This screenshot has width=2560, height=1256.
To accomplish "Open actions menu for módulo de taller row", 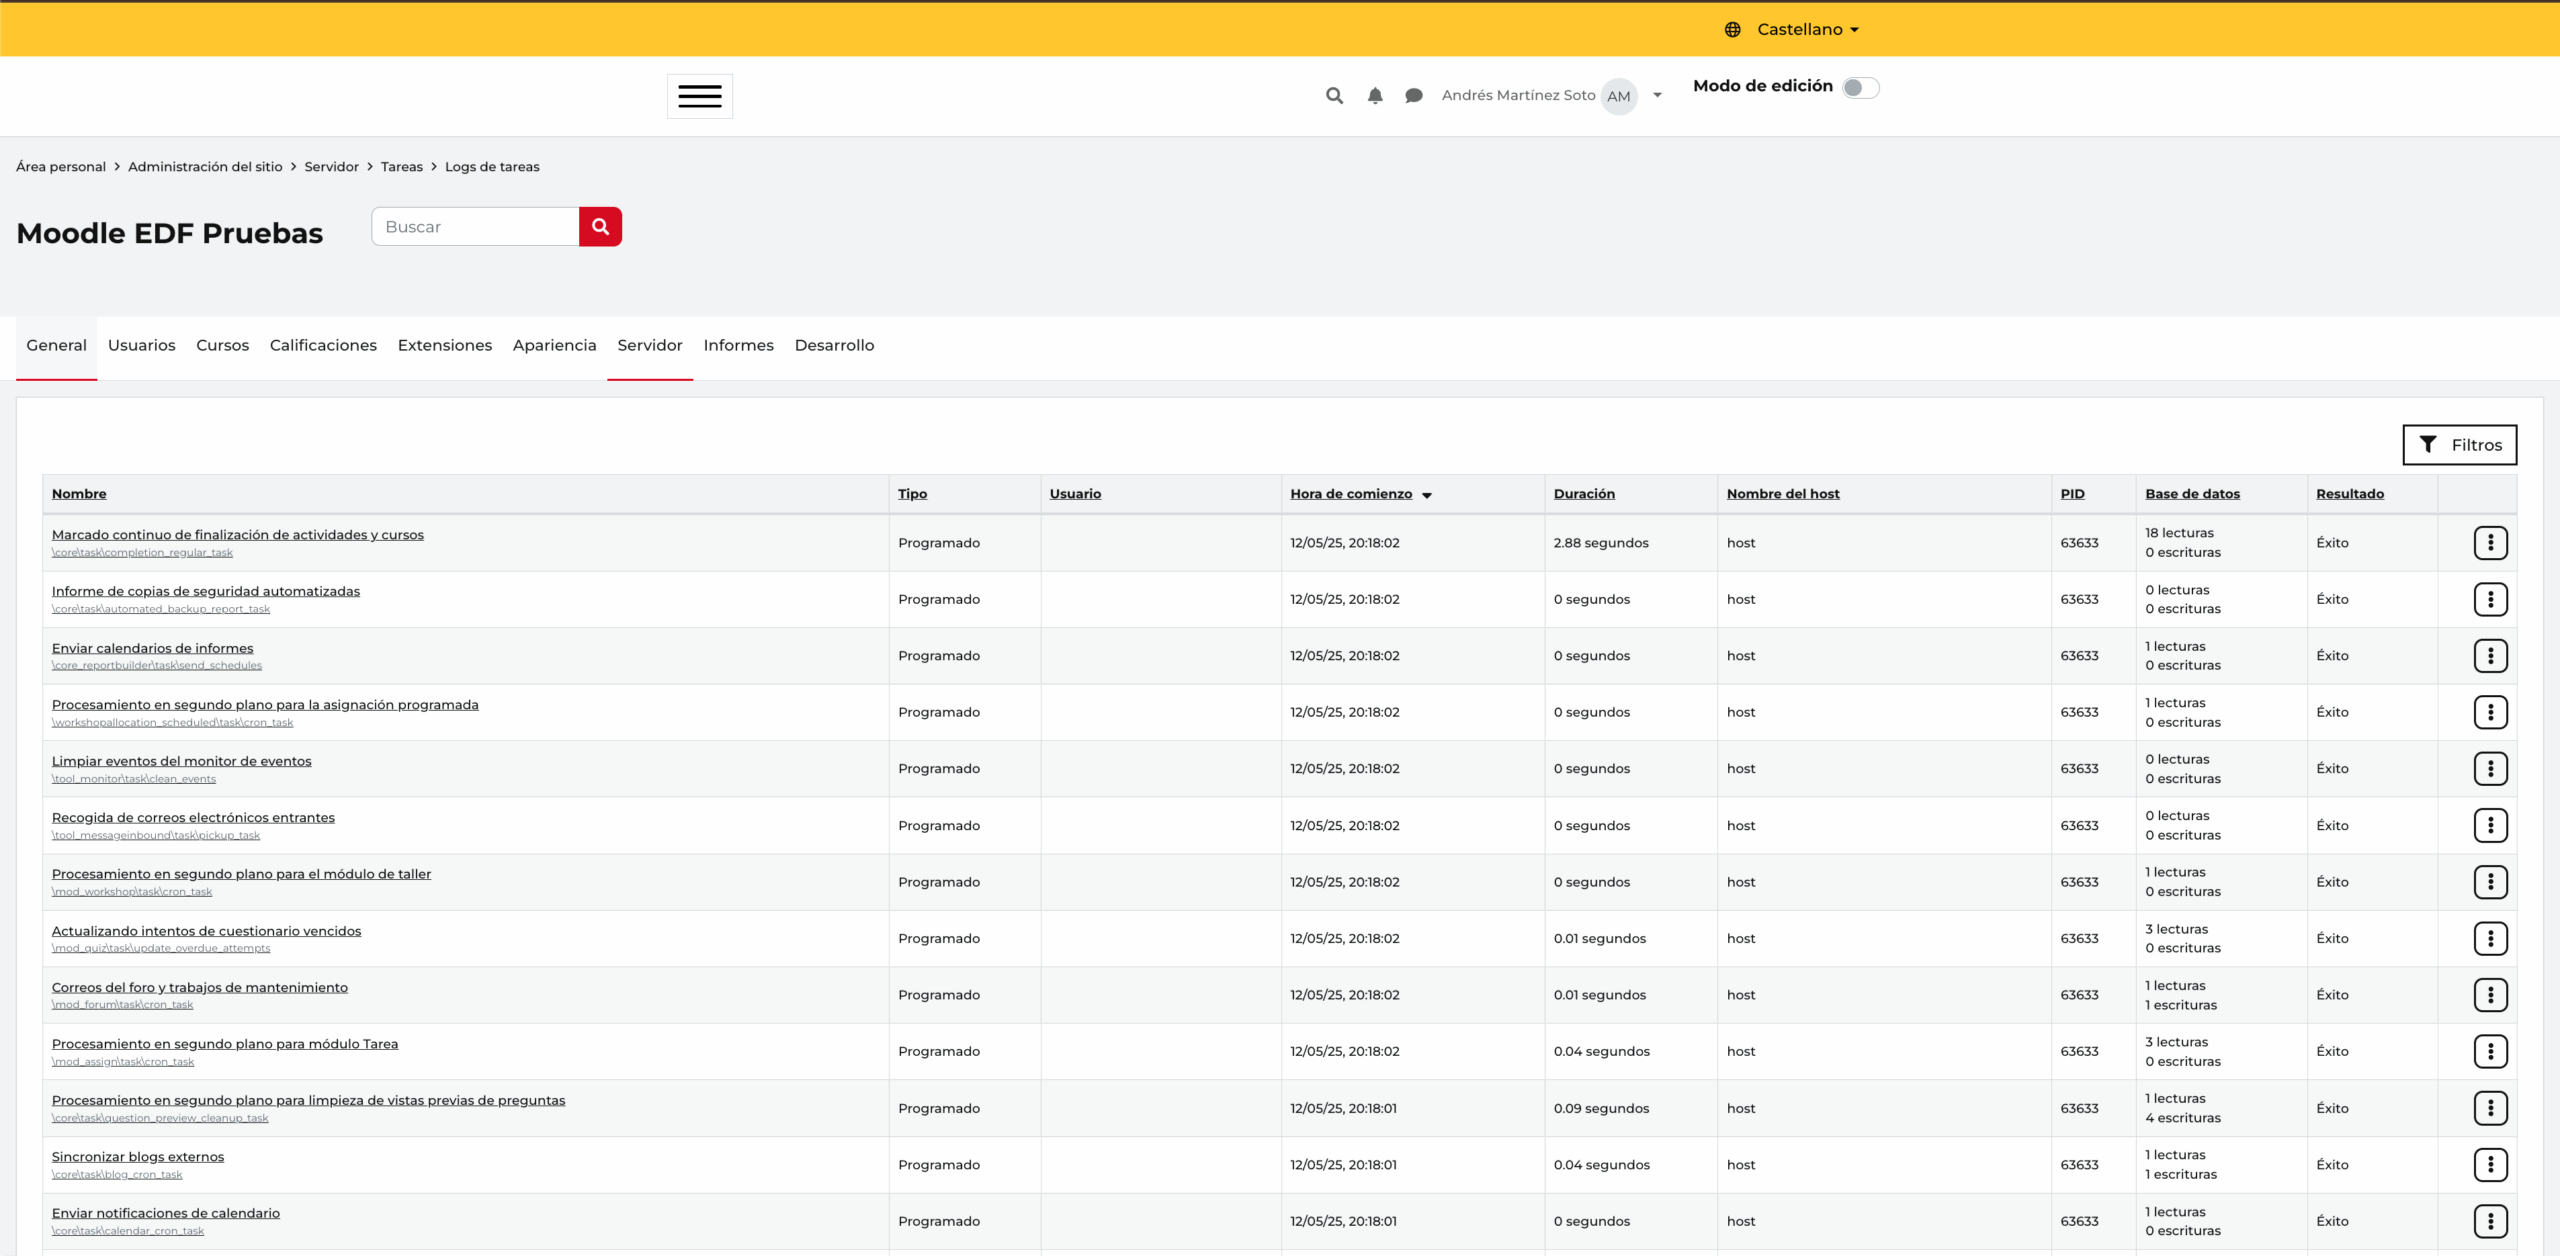I will click(x=2490, y=882).
